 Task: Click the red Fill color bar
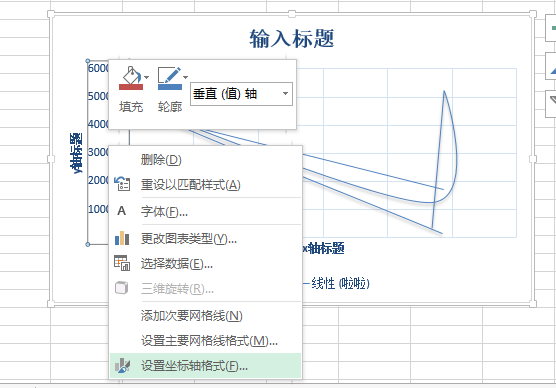[x=131, y=87]
